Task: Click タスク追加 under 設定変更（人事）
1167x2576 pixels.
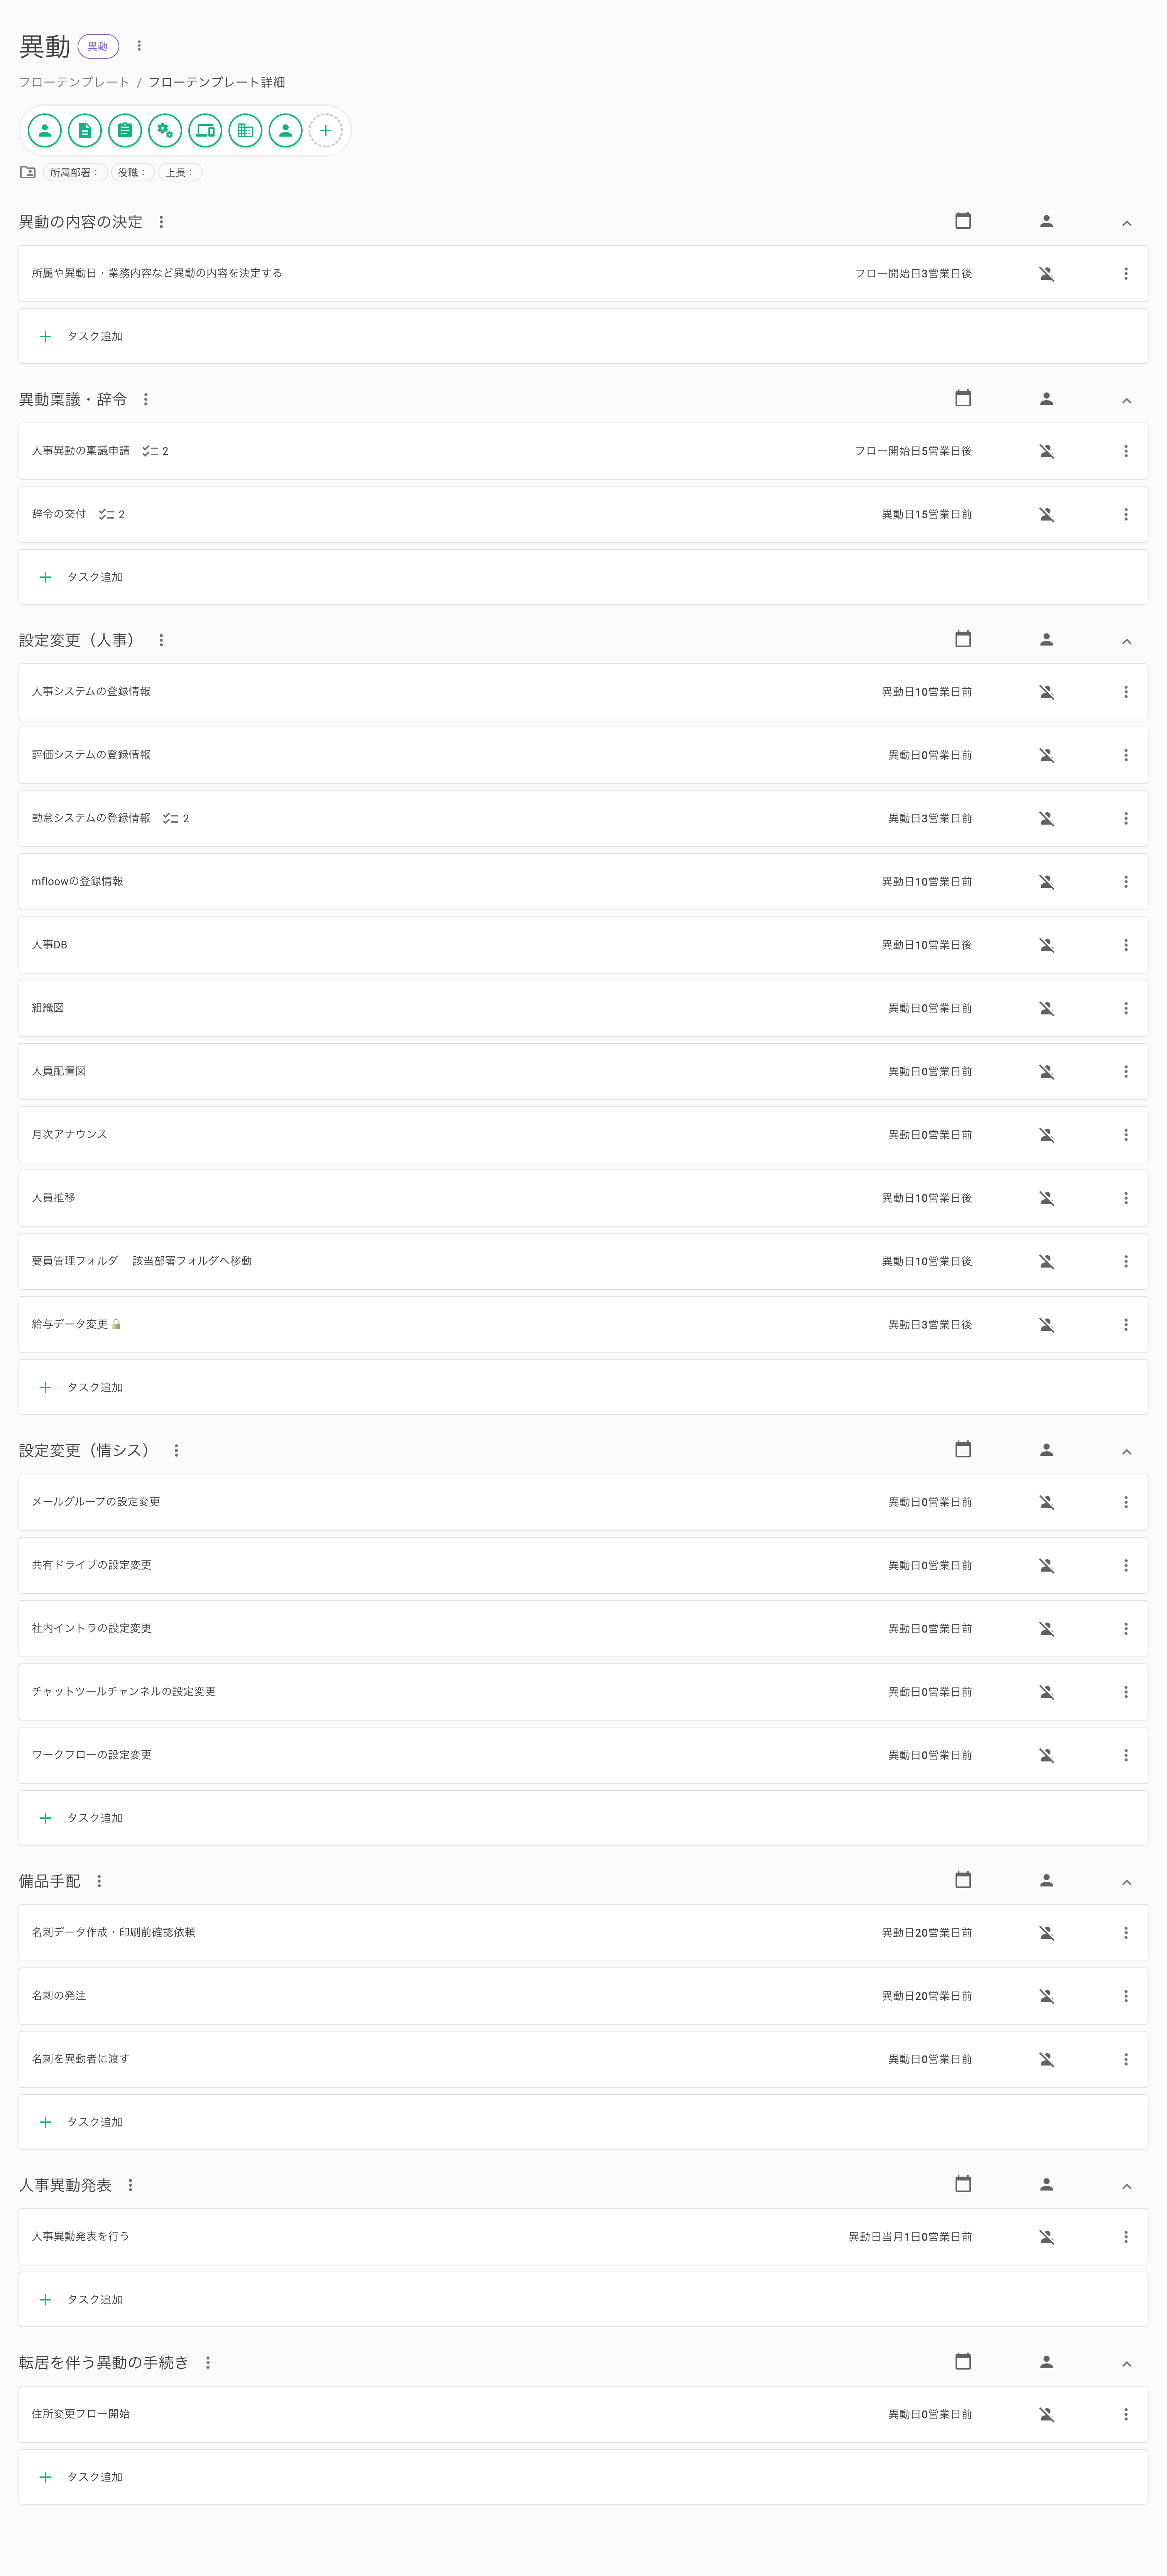Action: 583,1387
